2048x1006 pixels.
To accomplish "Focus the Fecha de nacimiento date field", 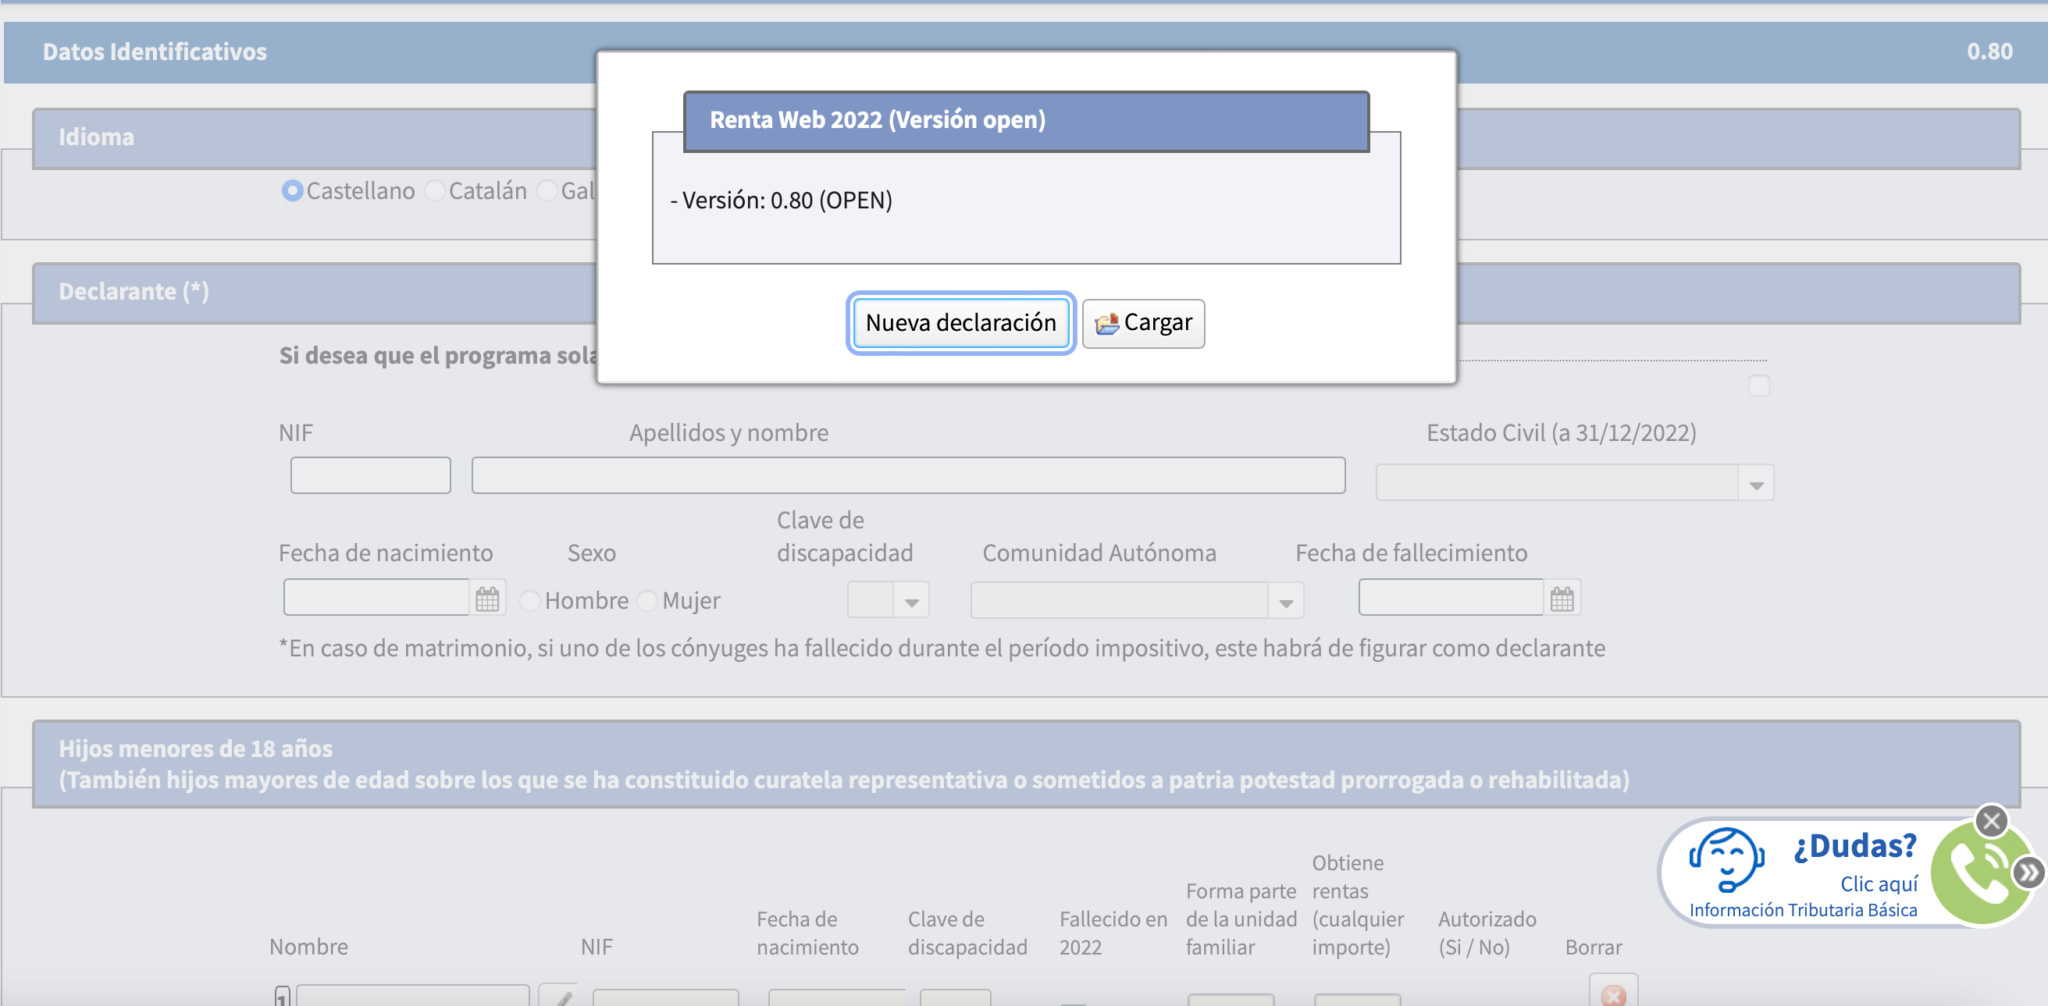I will (x=377, y=597).
